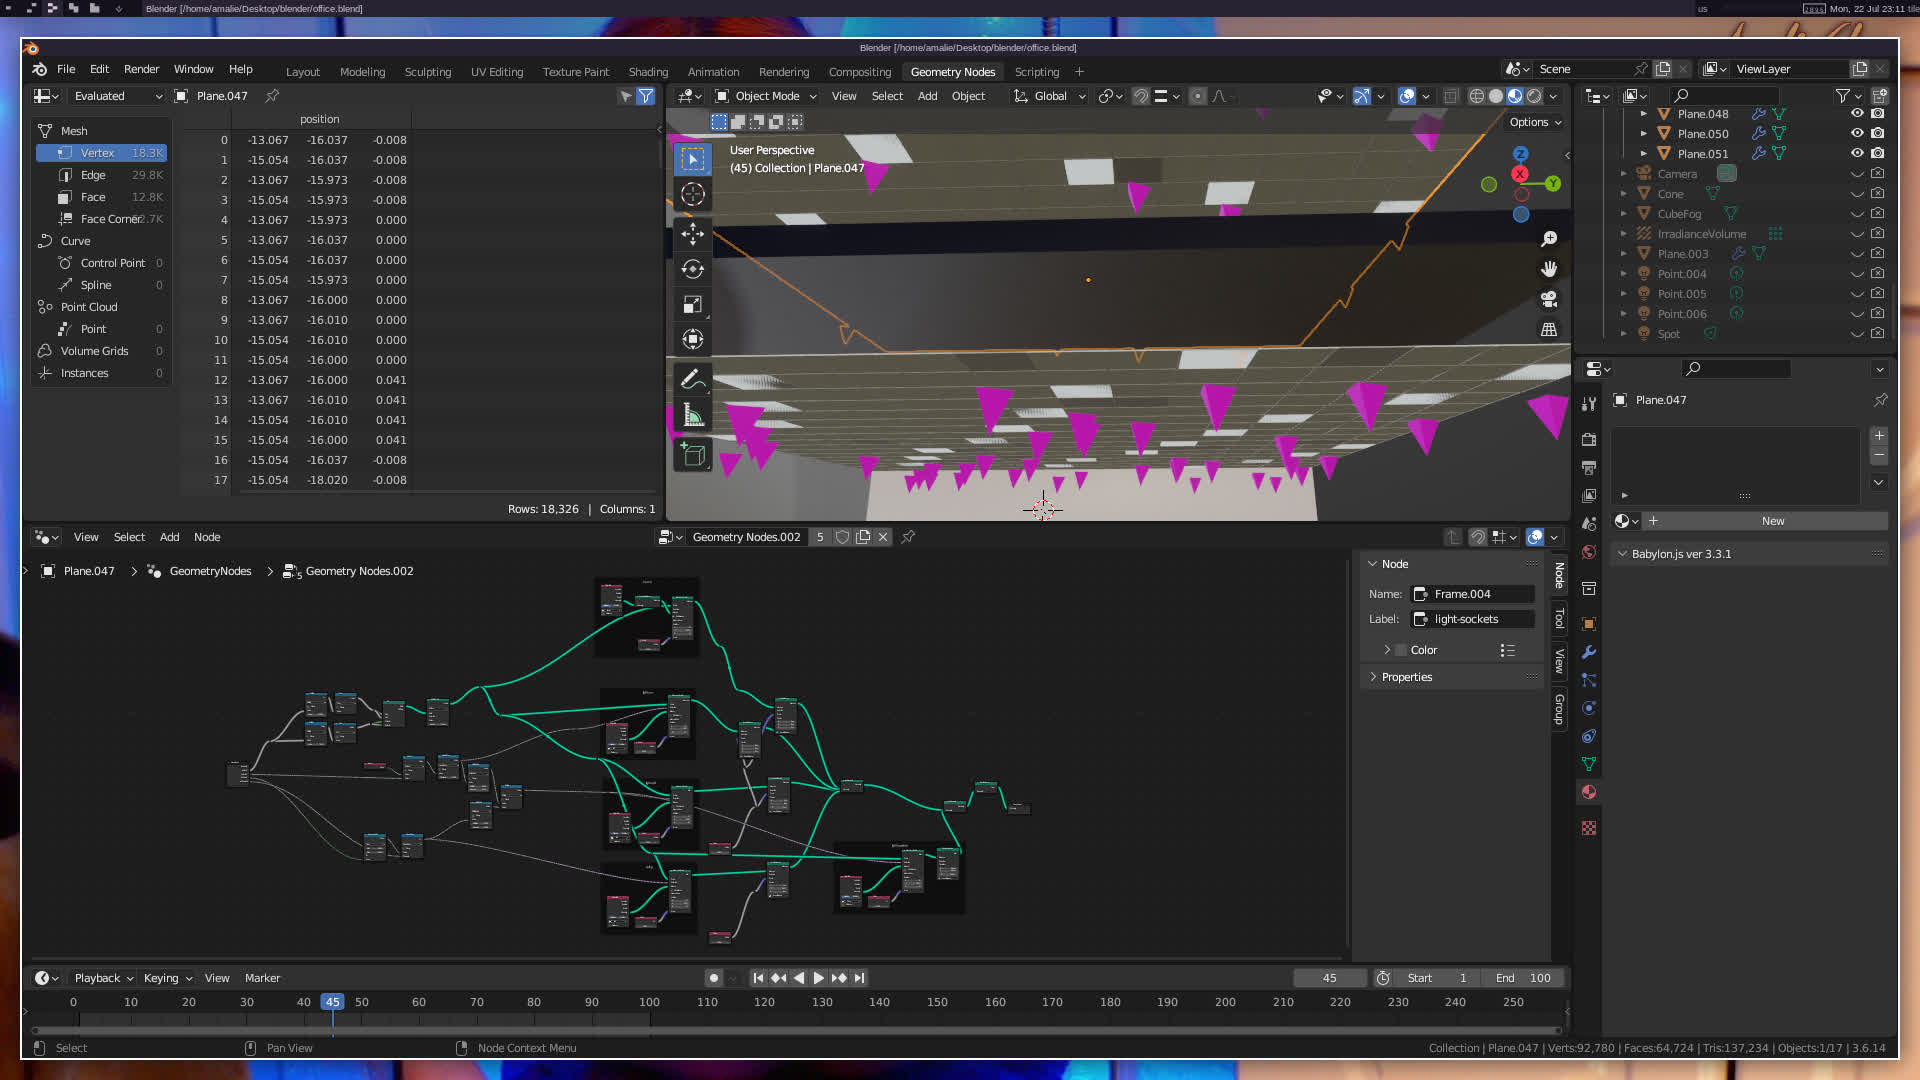Select the Measure tool
Viewport: 1920px width, 1080px height.
tap(692, 415)
